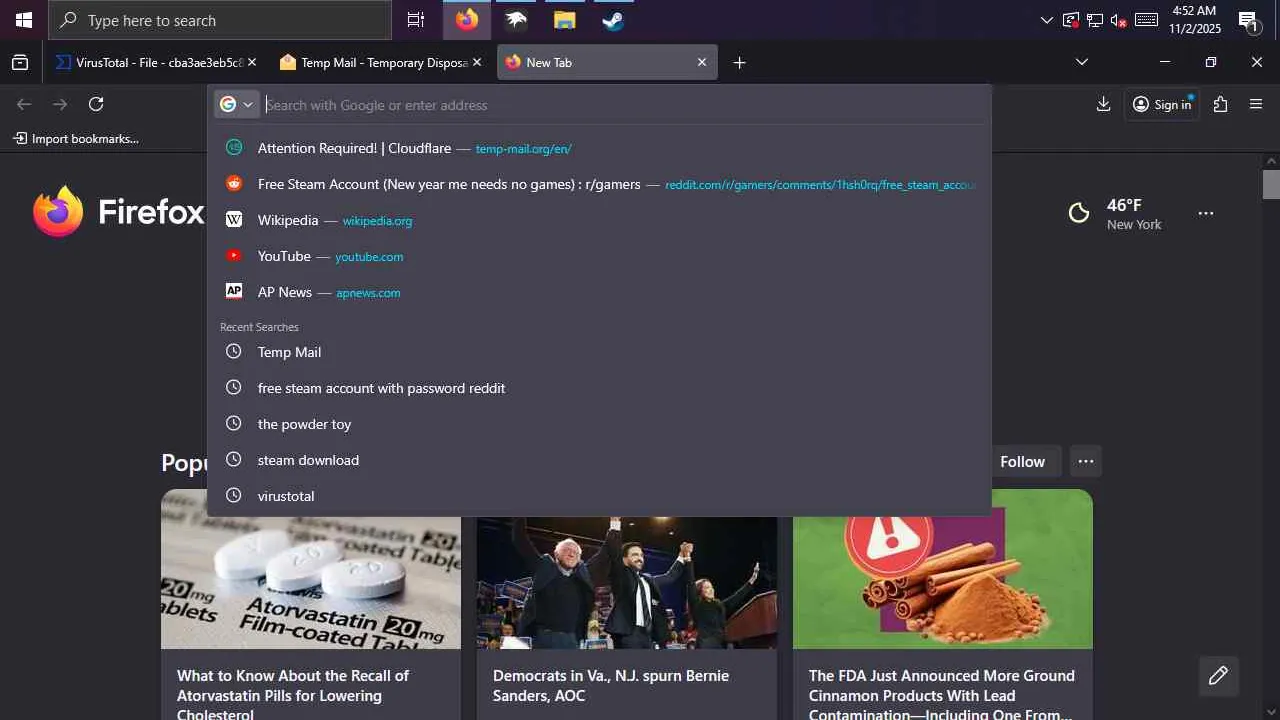Open the Google search engine dropdown
This screenshot has width=1280, height=720.
coord(237,104)
